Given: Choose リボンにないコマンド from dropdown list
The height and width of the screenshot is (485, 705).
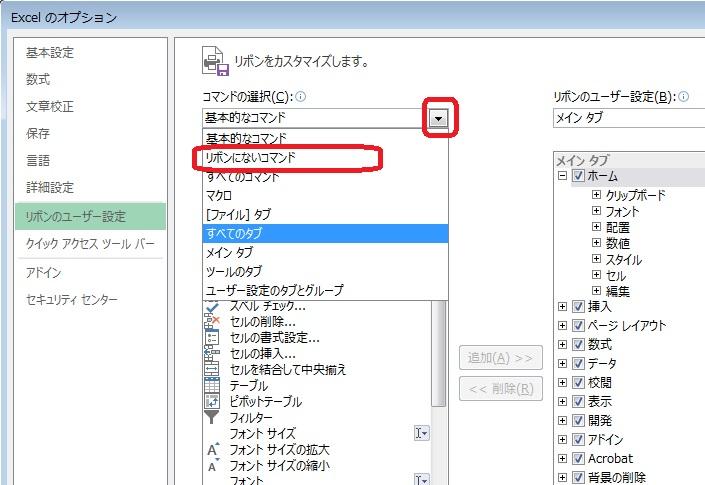Looking at the screenshot, I should (326, 157).
